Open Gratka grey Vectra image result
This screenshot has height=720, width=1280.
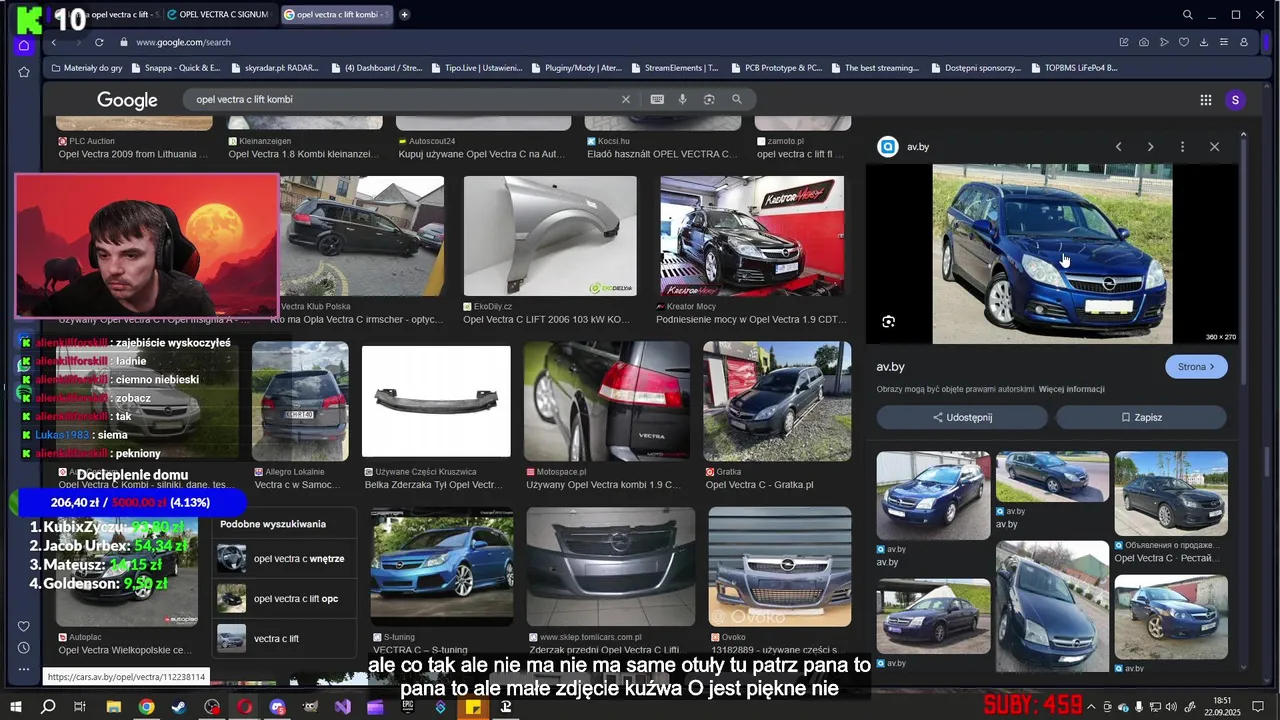pos(777,401)
